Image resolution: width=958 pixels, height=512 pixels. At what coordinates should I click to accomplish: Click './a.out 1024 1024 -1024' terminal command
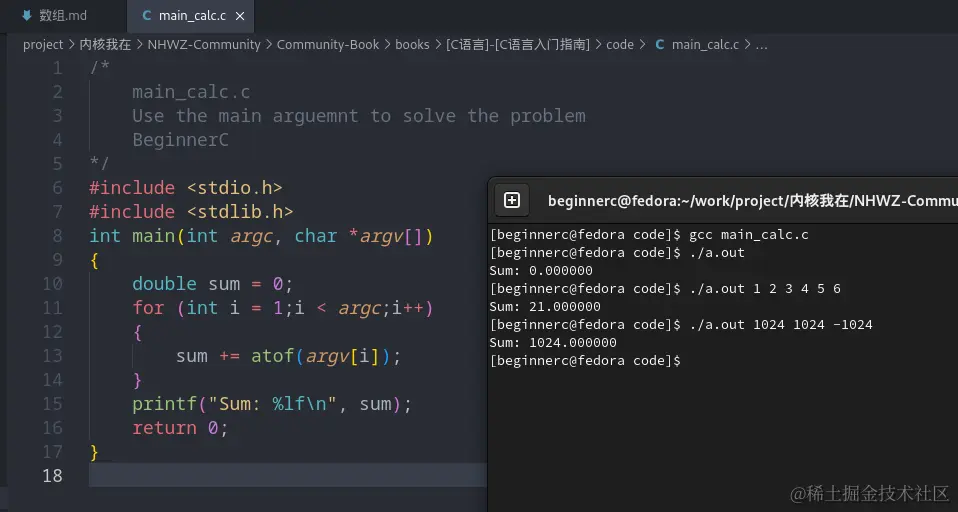[781, 325]
